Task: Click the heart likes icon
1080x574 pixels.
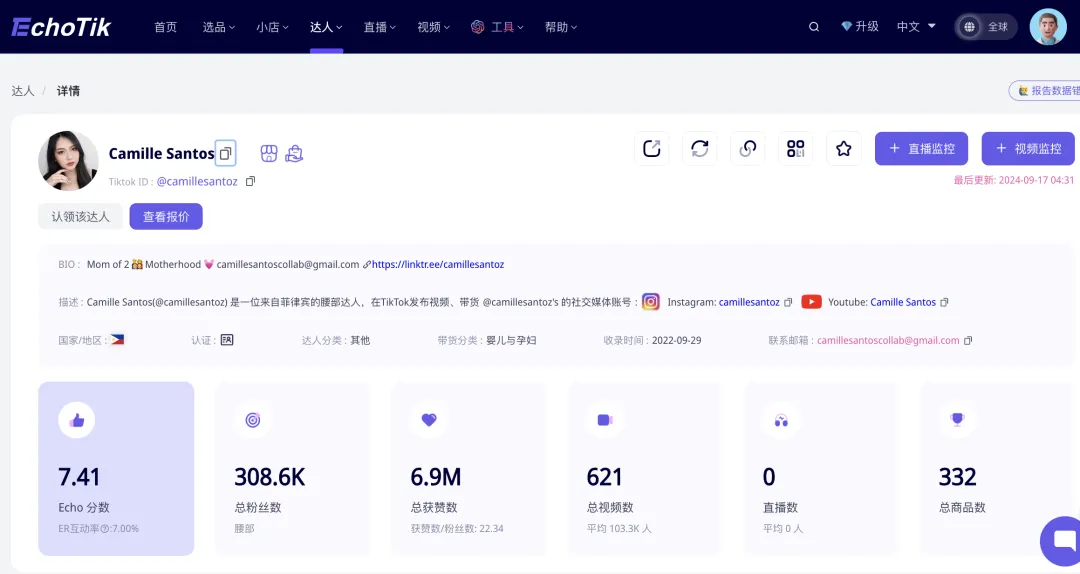Action: tap(429, 420)
